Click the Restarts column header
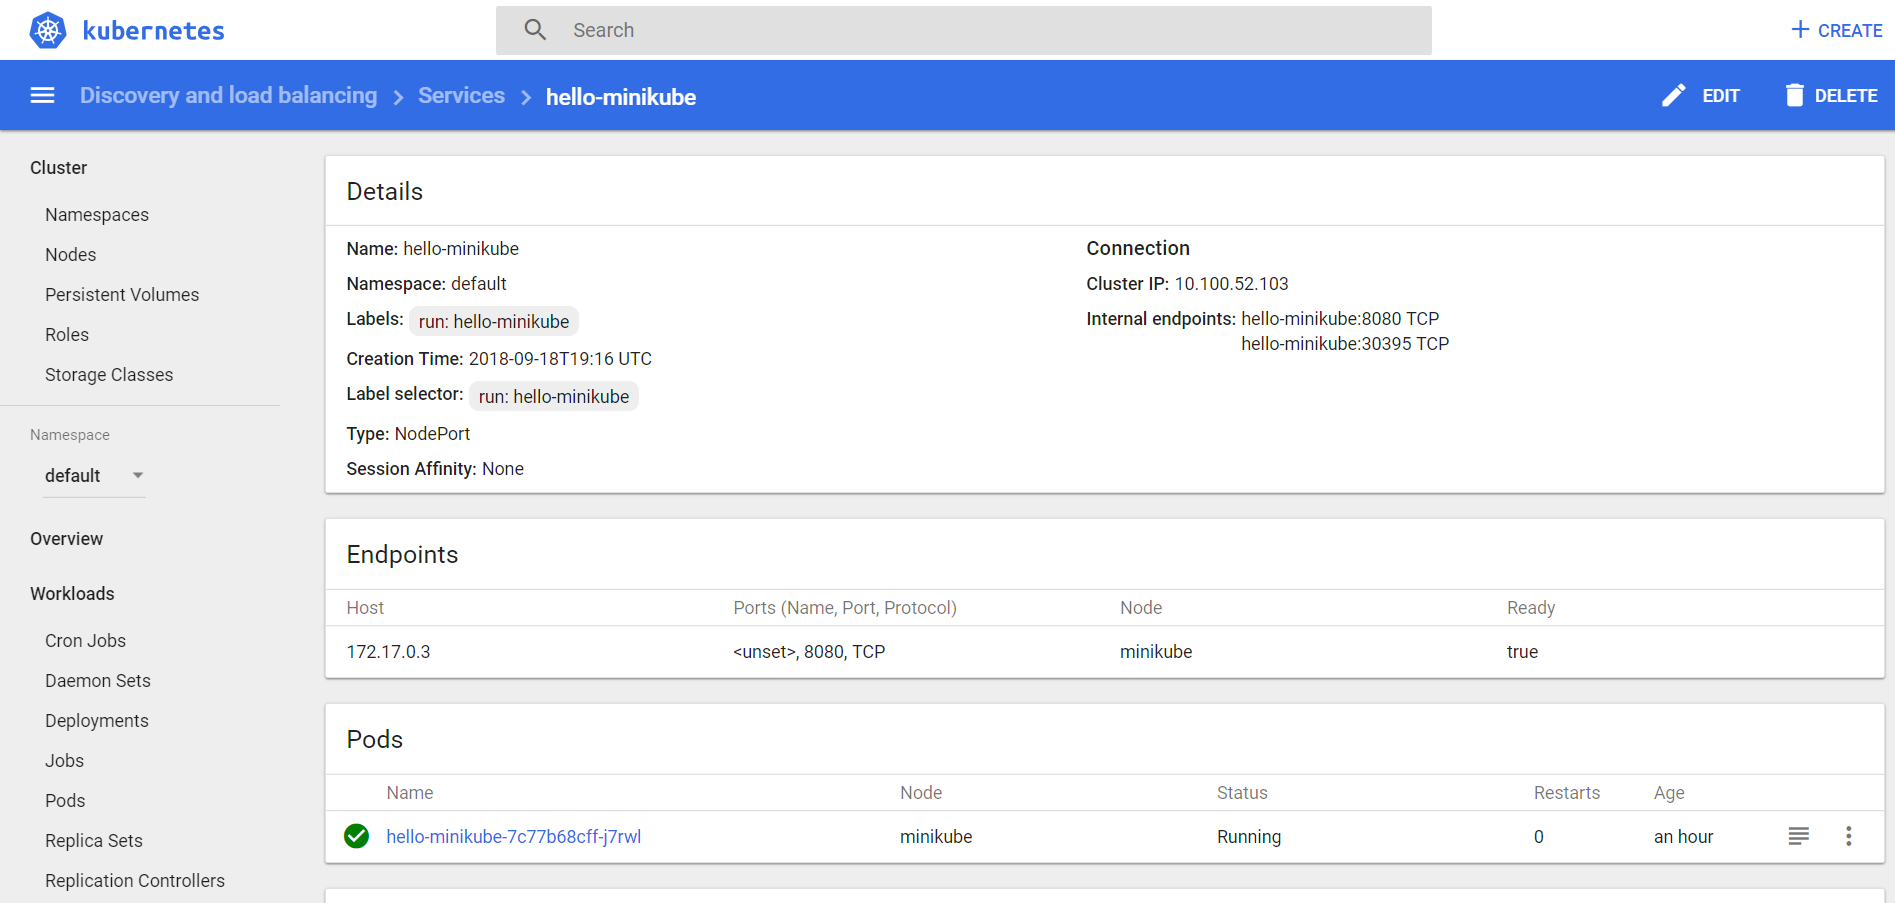Image resolution: width=1895 pixels, height=903 pixels. pyautogui.click(x=1567, y=793)
